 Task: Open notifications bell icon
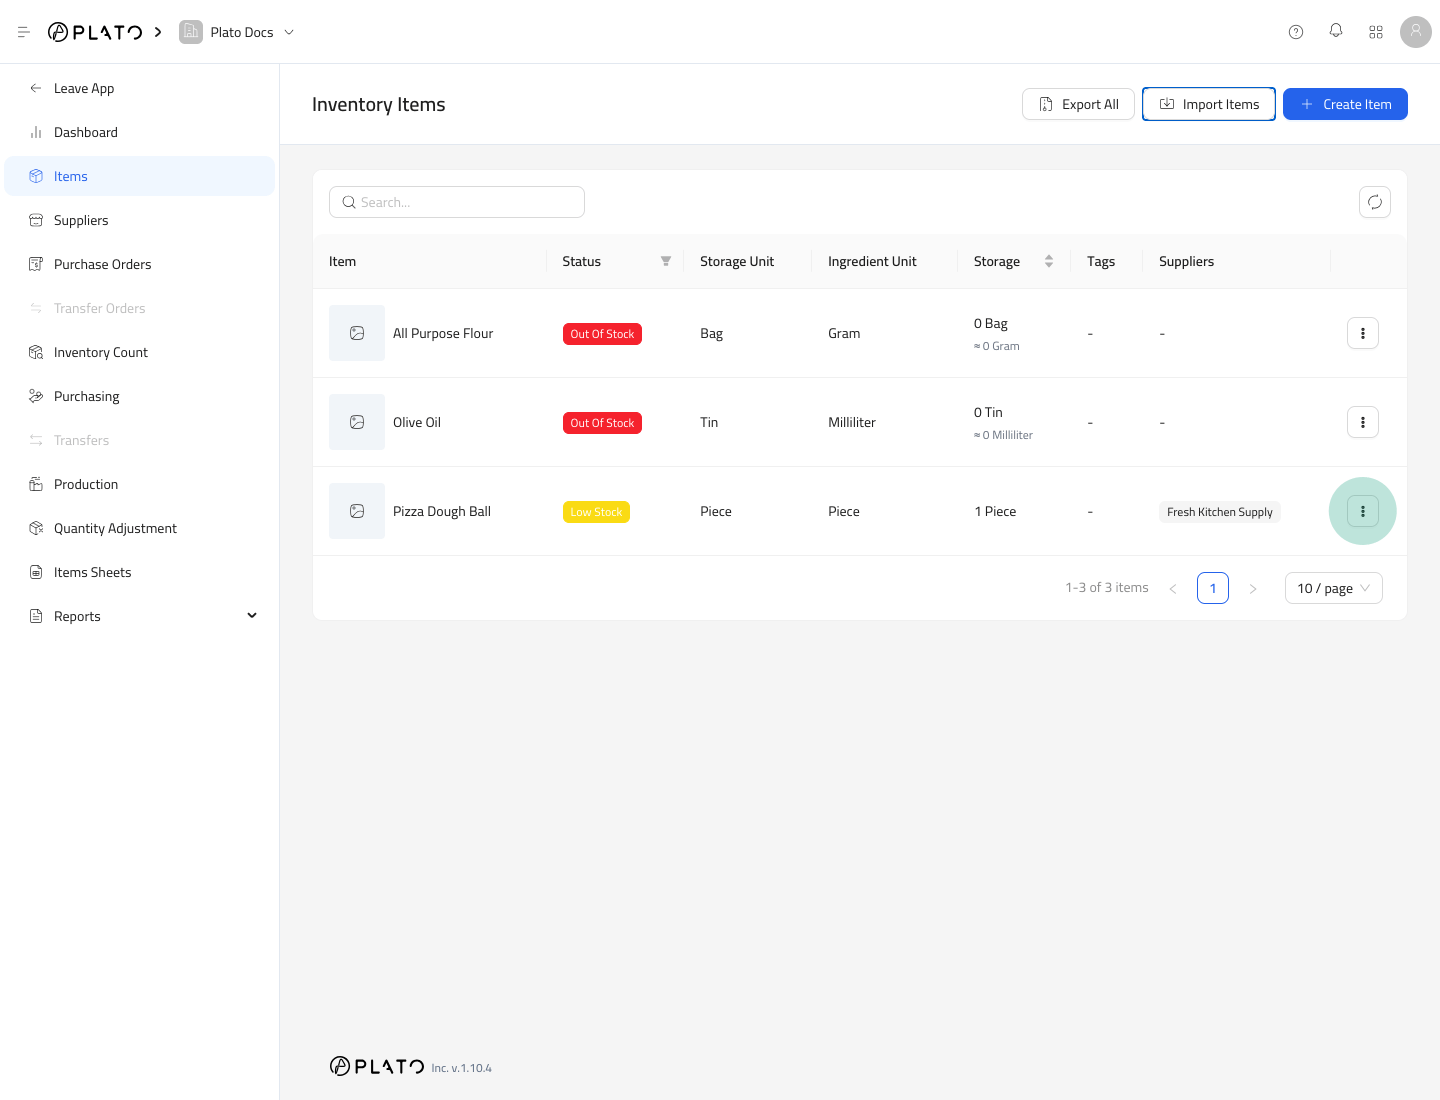[x=1336, y=31]
